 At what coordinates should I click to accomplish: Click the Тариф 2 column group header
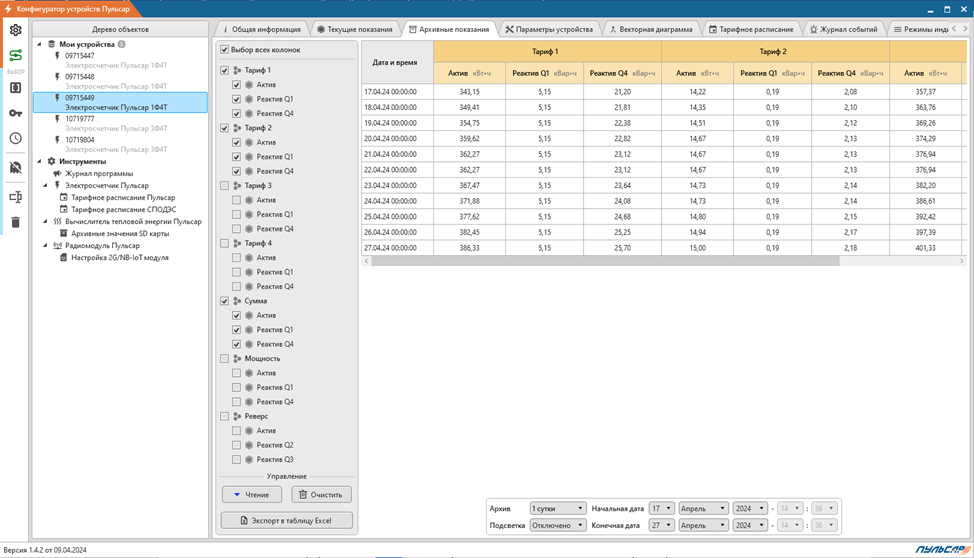(x=775, y=52)
